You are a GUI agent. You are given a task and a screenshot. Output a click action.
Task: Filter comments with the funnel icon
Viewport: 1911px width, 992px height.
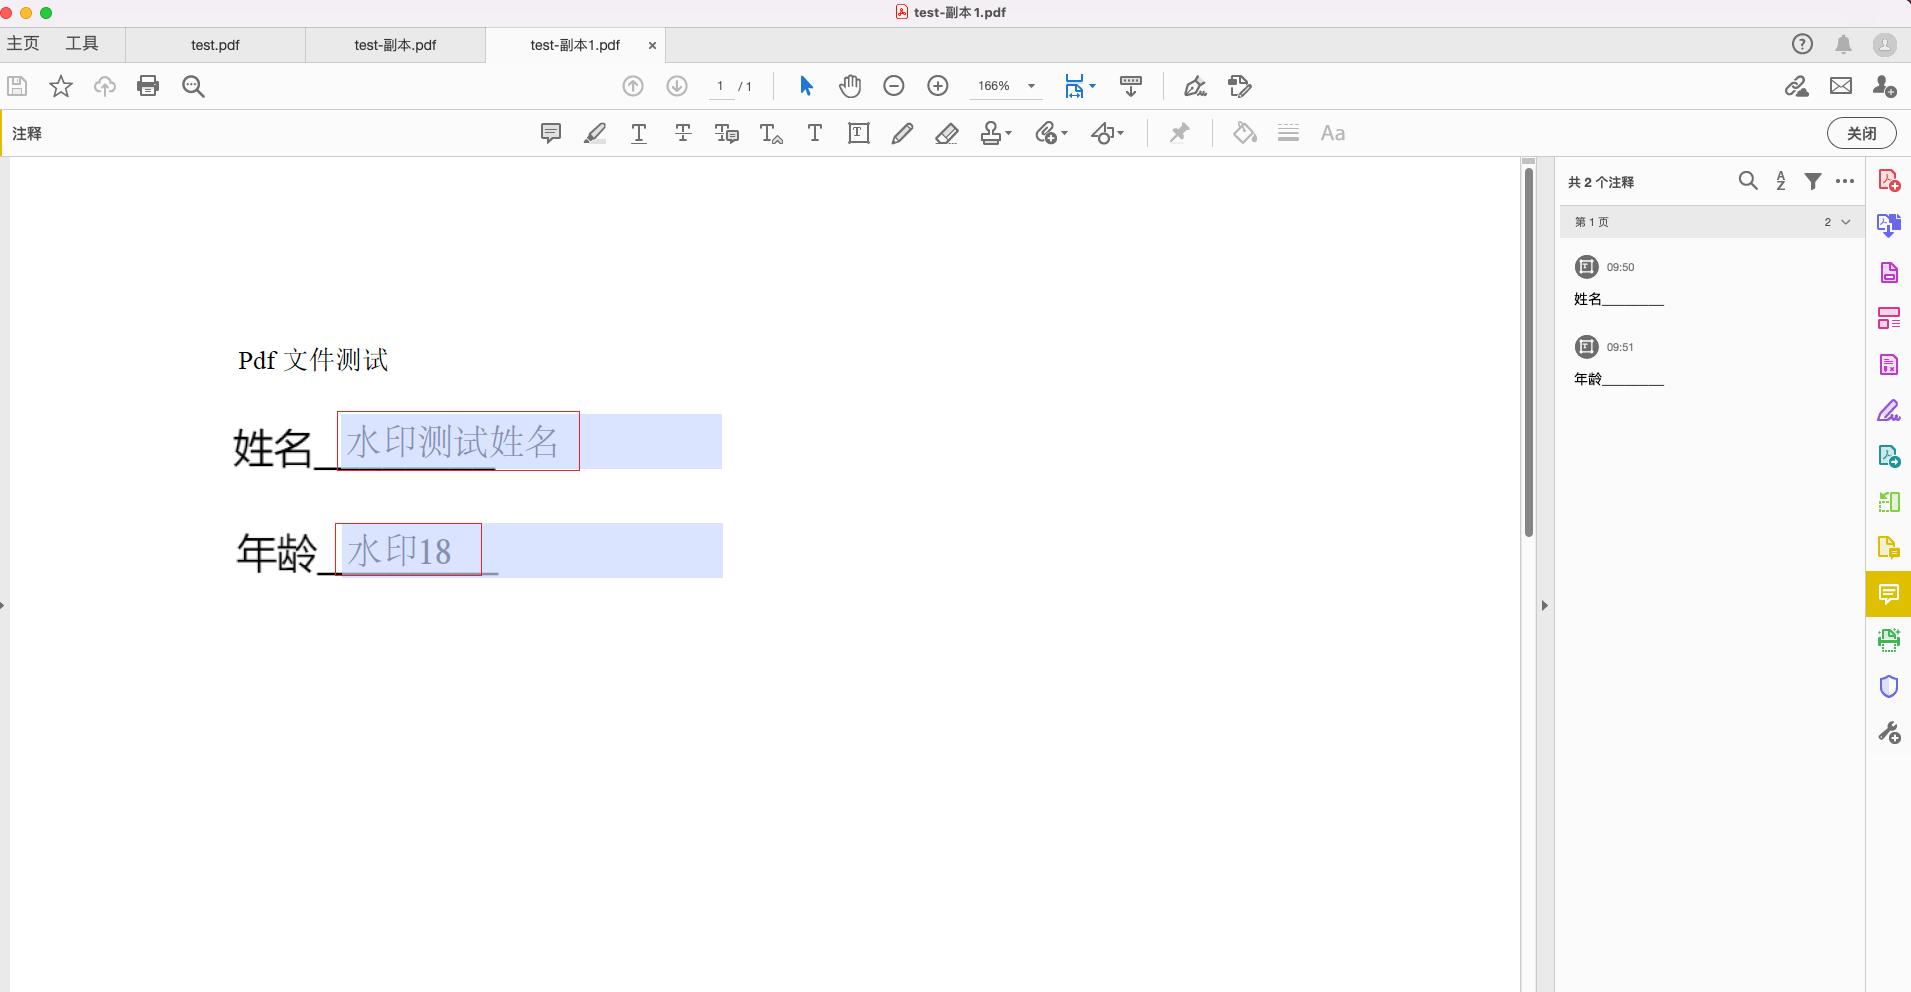[1813, 181]
